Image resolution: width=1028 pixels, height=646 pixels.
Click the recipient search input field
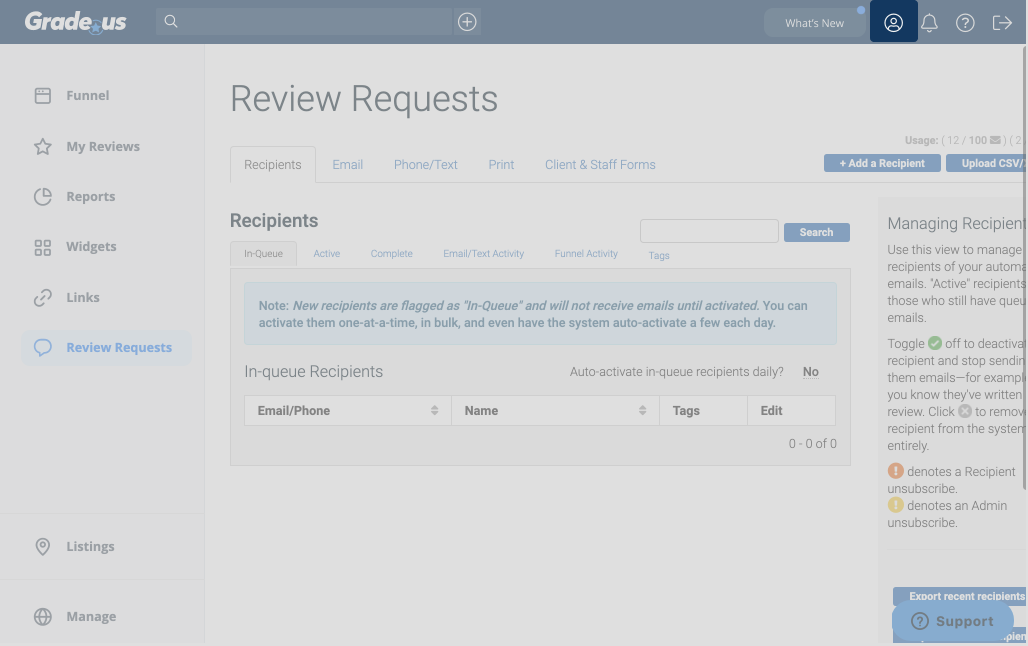(x=709, y=231)
